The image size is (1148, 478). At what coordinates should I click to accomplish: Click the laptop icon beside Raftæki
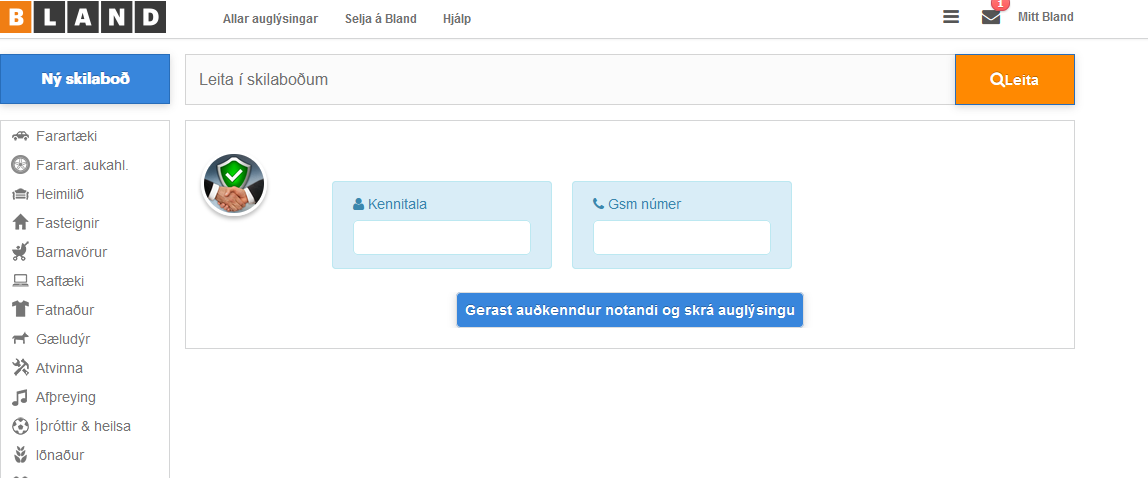tap(20, 281)
